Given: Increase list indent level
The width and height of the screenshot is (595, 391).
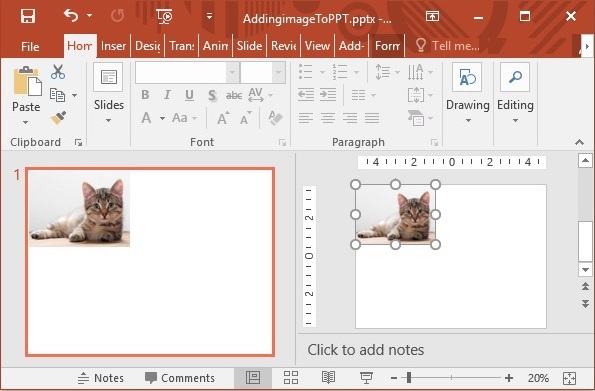Looking at the screenshot, I should (328, 95).
